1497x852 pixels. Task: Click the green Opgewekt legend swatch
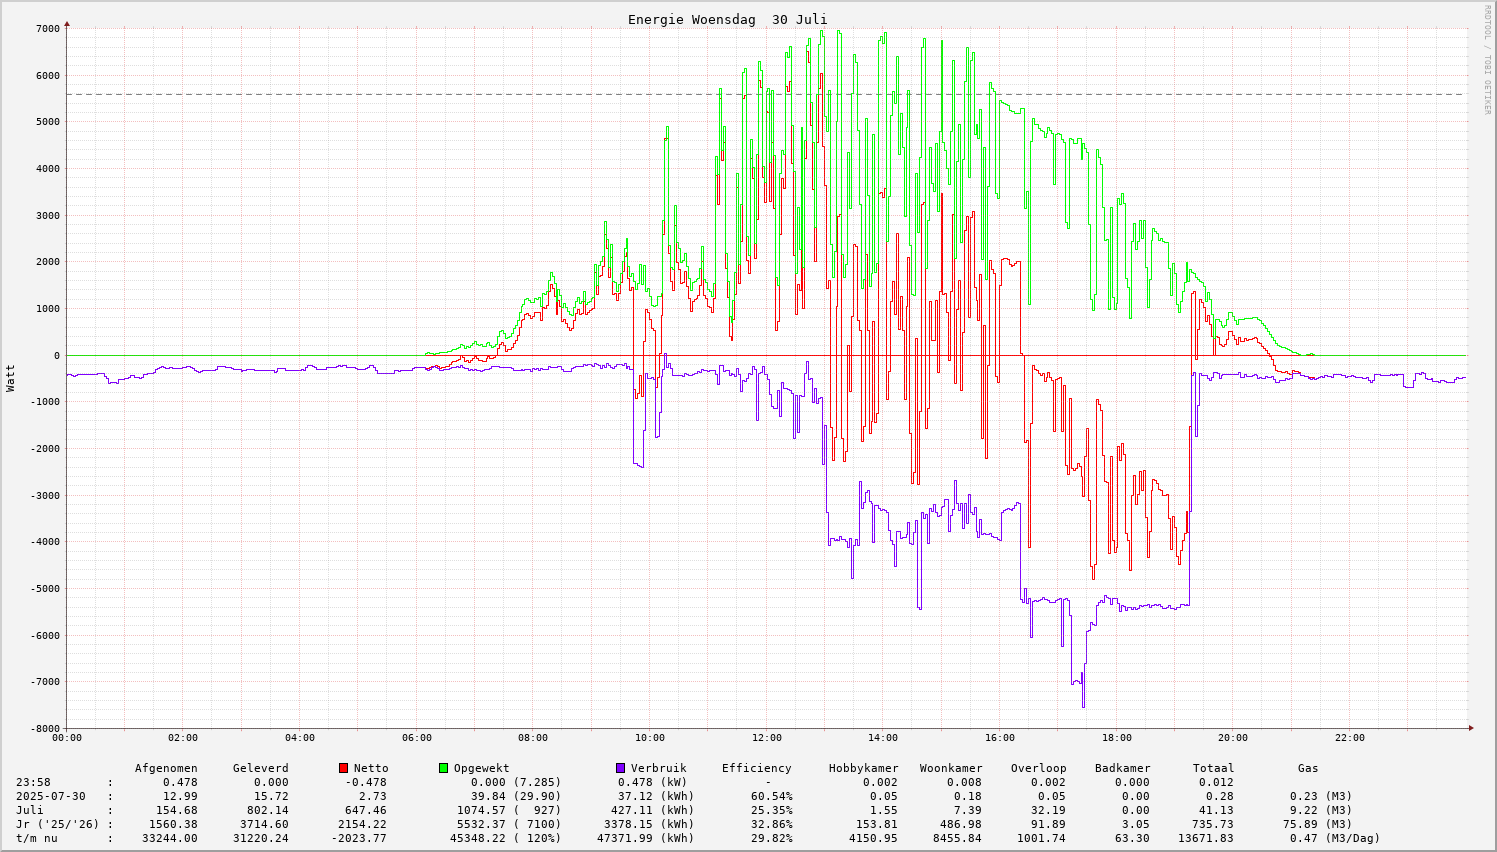click(x=444, y=768)
